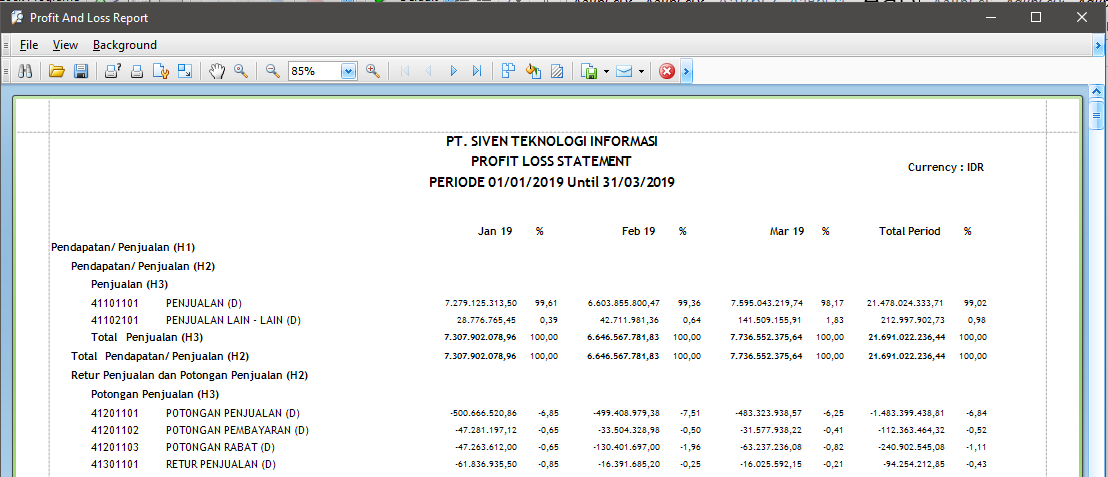Click the toolbar drag handle grip

(x=6, y=71)
